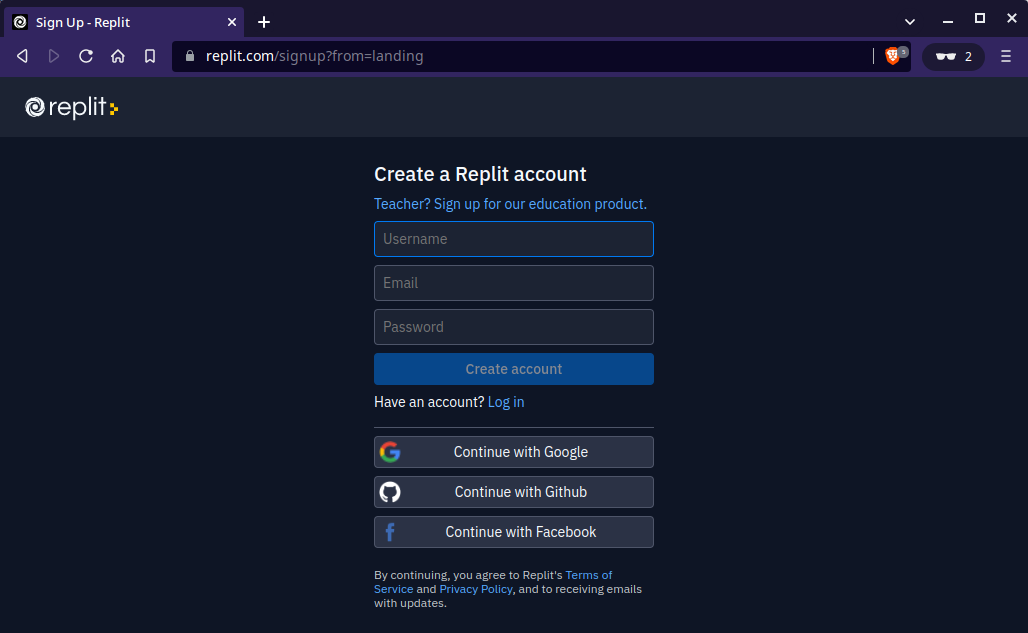Image resolution: width=1028 pixels, height=633 pixels.
Task: Go to browser home page icon
Action: [x=118, y=57]
